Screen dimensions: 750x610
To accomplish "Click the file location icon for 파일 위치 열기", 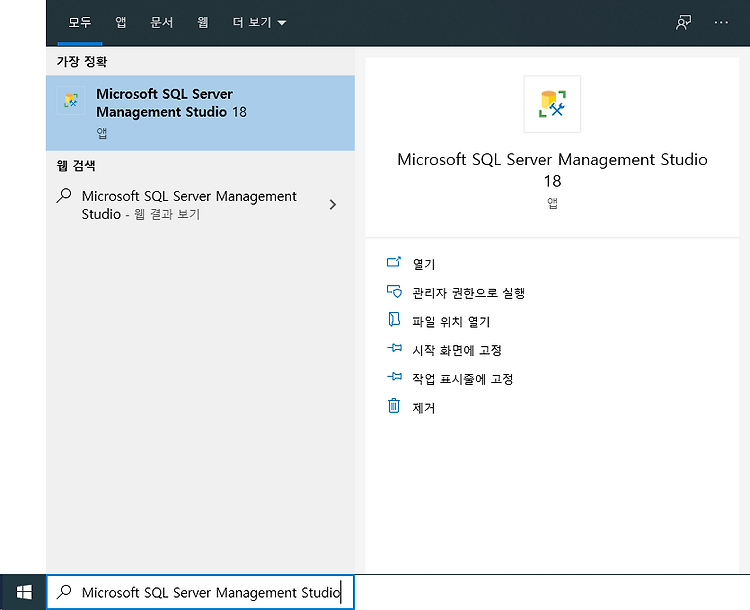I will pos(394,319).
